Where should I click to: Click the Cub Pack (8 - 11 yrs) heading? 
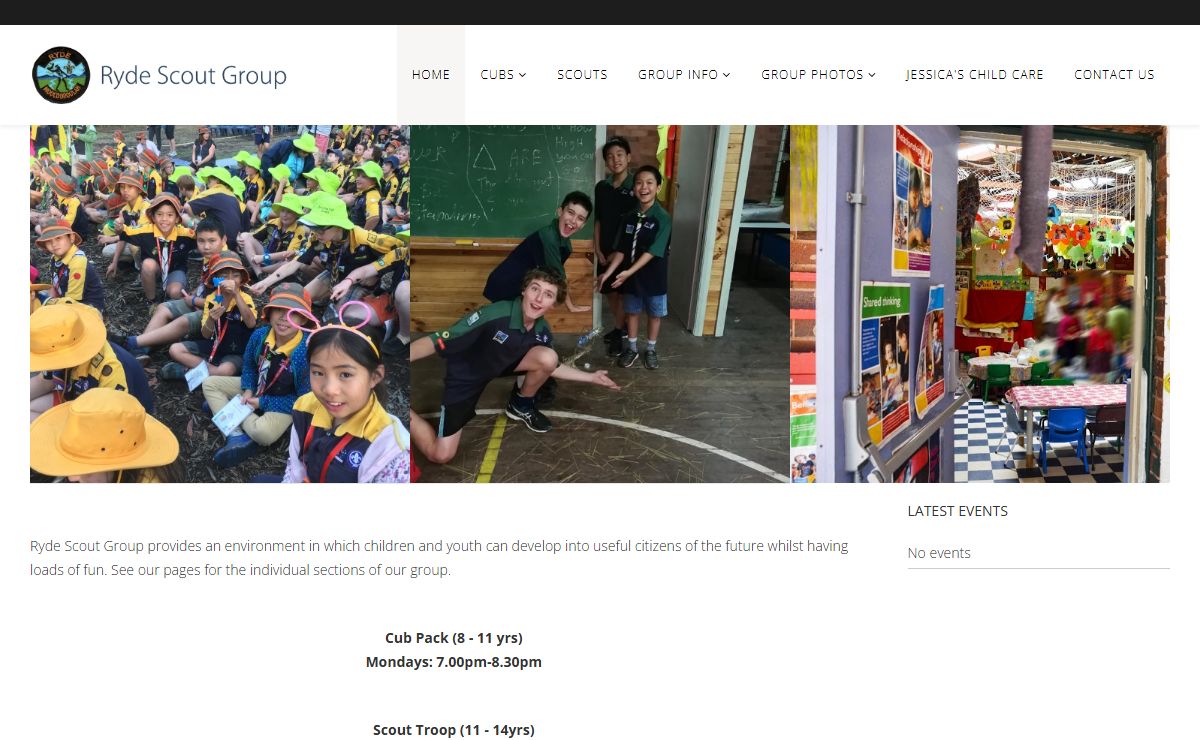point(454,638)
